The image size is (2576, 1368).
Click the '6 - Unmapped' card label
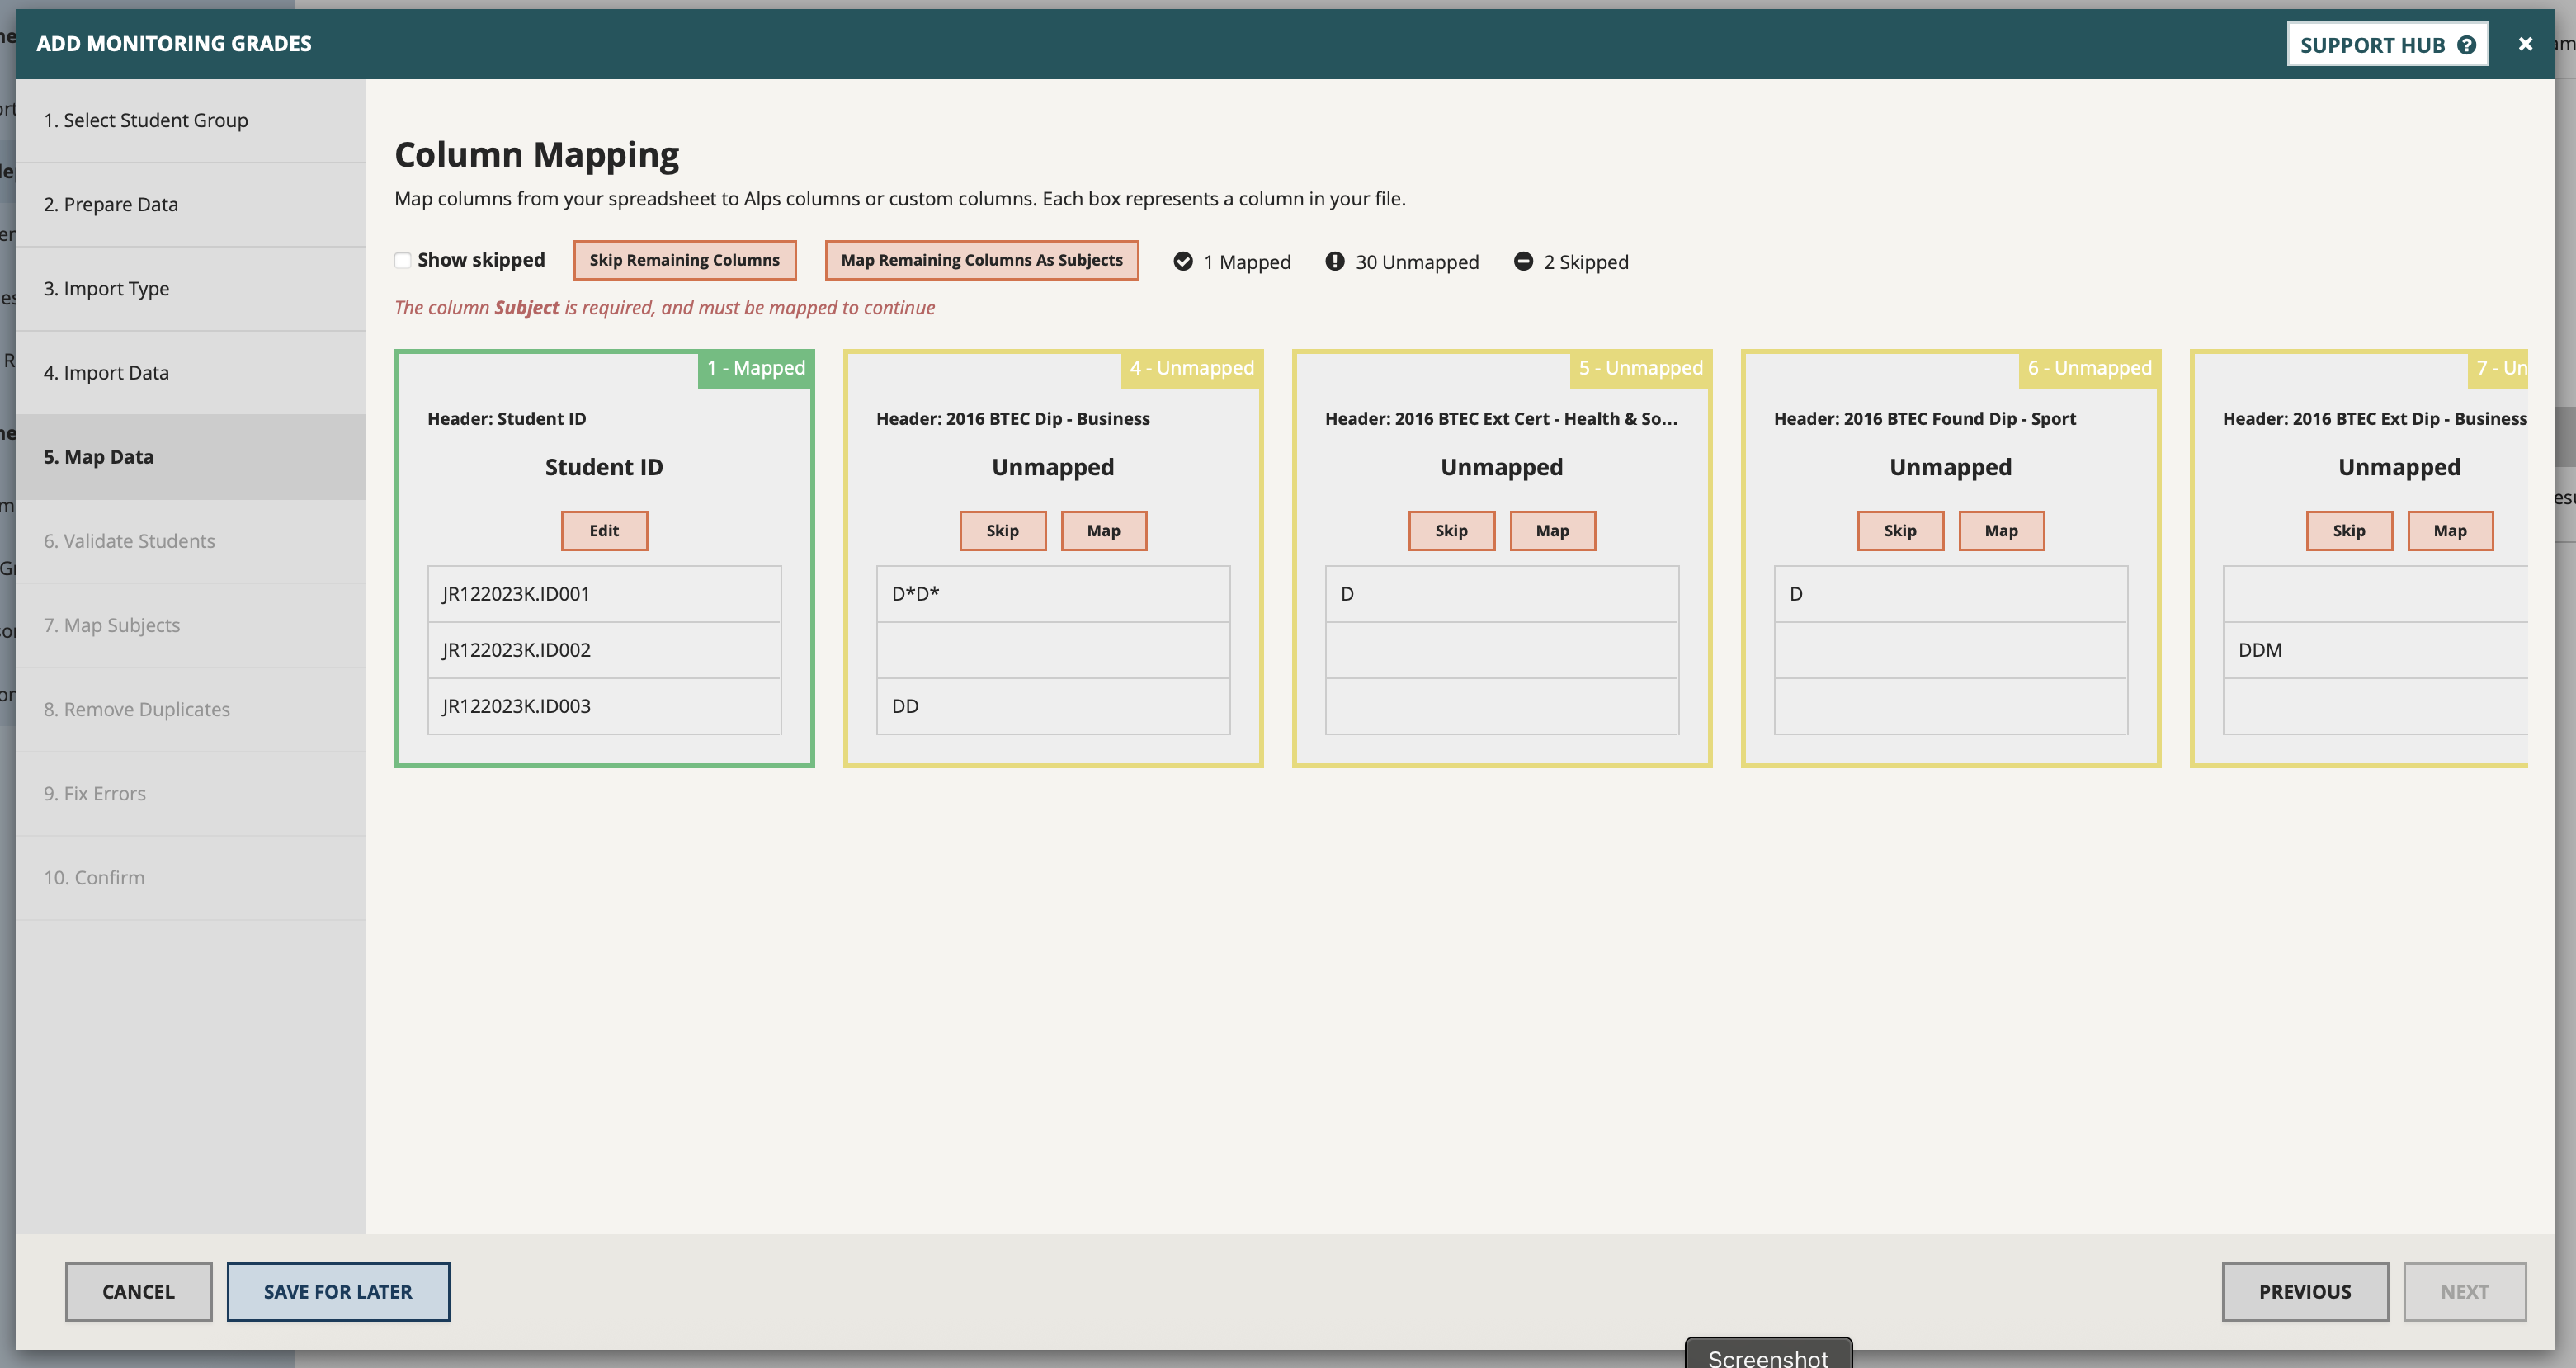pos(2090,368)
